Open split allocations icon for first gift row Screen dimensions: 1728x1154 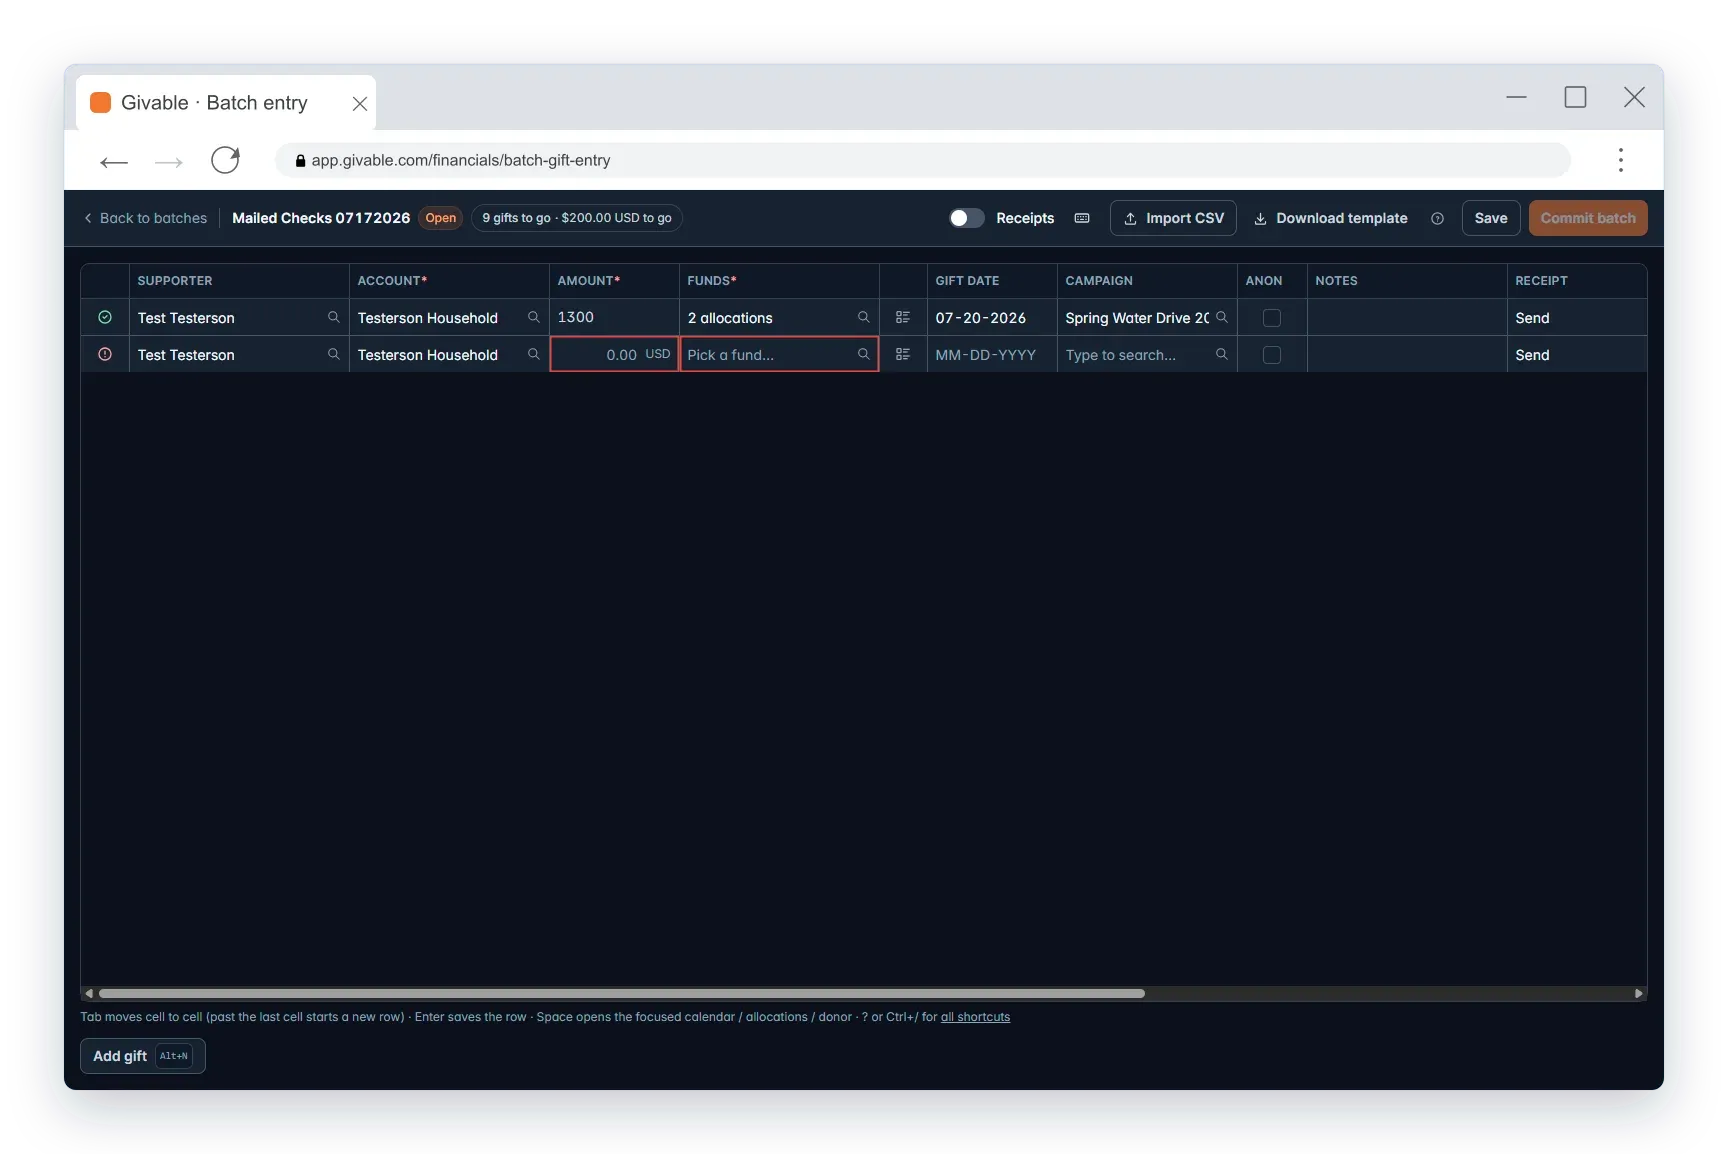(902, 317)
